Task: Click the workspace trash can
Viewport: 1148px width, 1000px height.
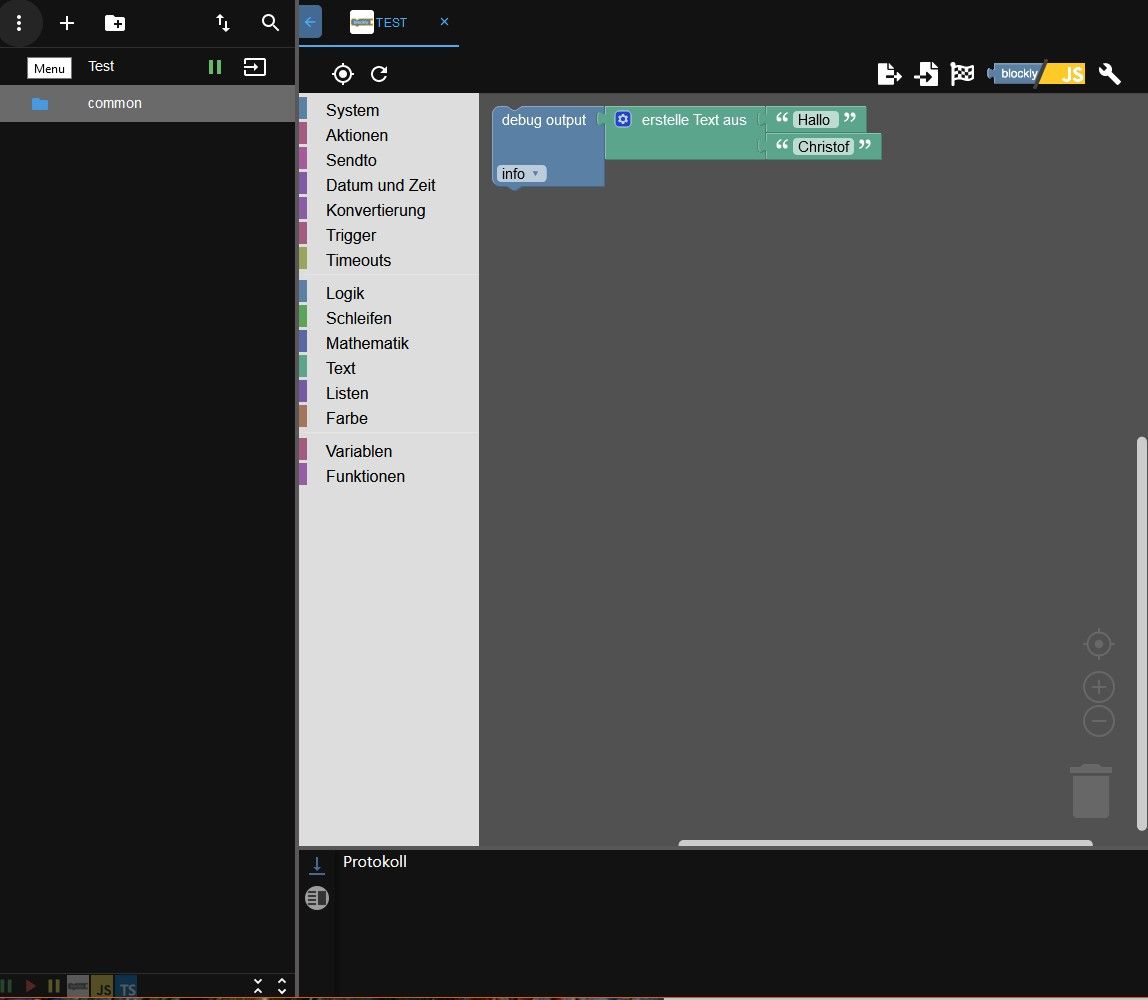Action: (1091, 791)
